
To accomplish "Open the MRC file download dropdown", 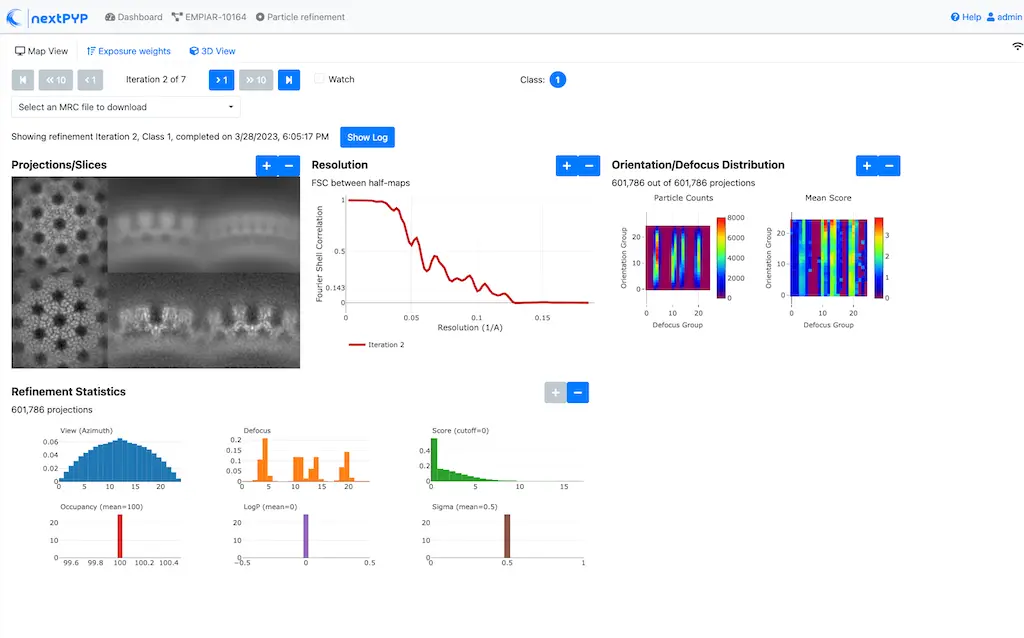I will (125, 107).
